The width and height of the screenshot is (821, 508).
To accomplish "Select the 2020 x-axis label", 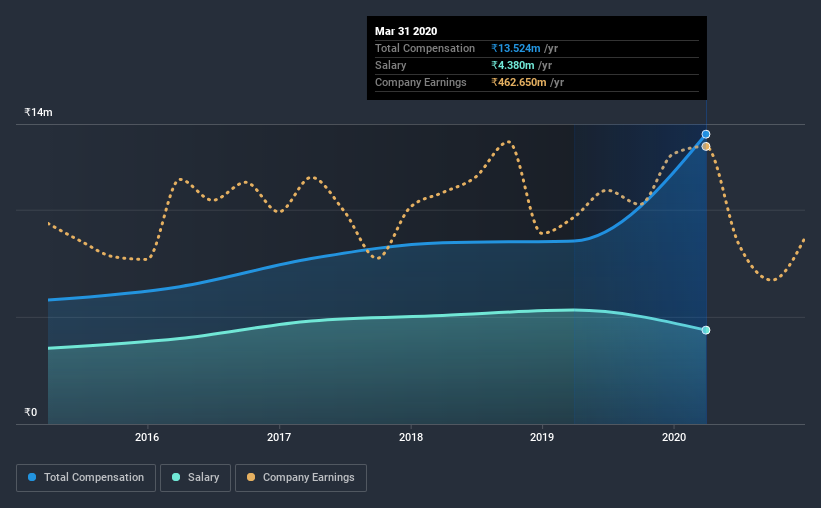I will point(674,437).
